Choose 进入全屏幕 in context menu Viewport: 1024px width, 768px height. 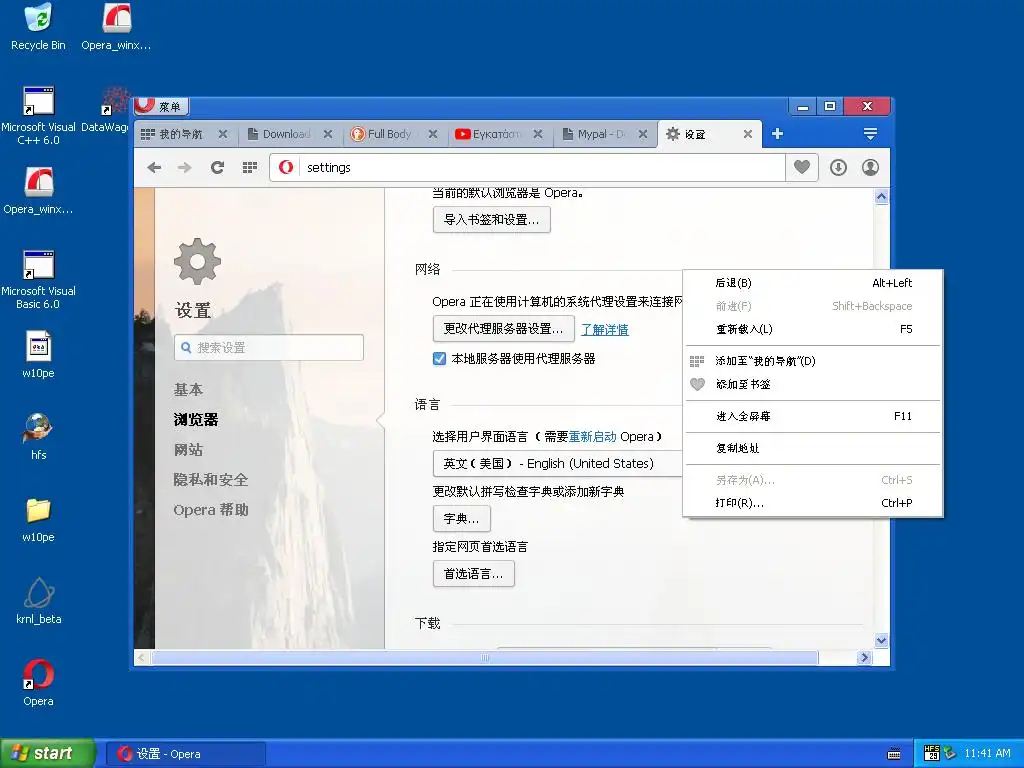click(813, 416)
